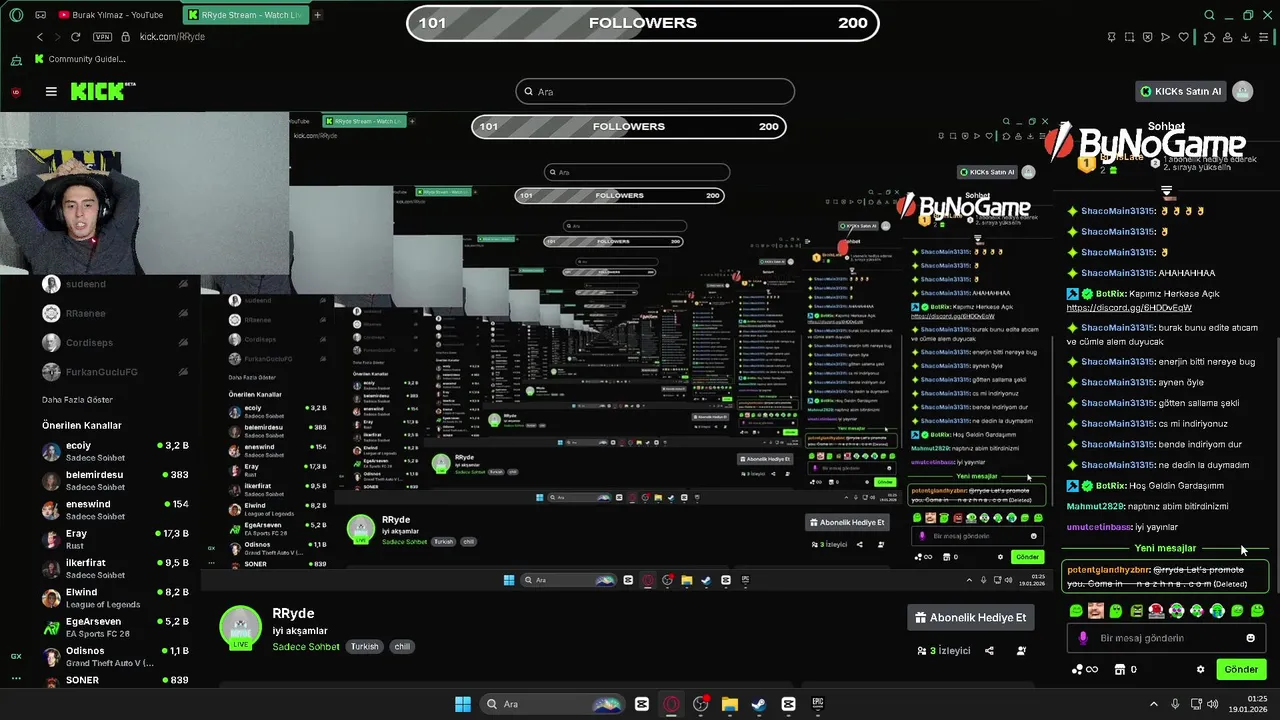Open the browser profile icon
This screenshot has height=720, width=1280.
point(1228,37)
